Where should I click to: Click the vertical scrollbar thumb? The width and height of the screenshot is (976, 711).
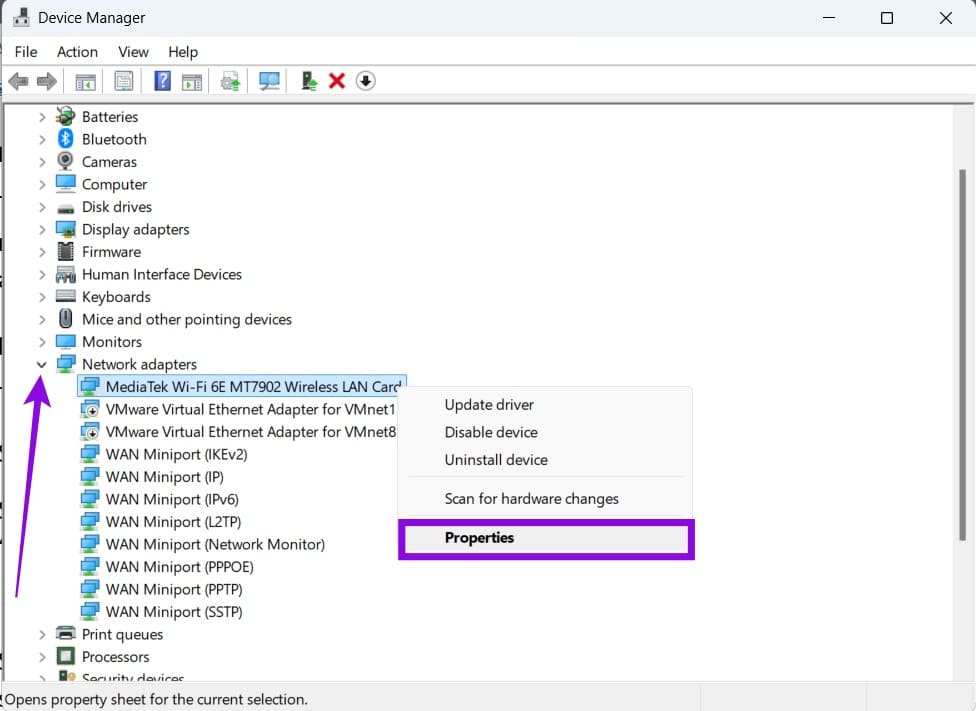[962, 355]
